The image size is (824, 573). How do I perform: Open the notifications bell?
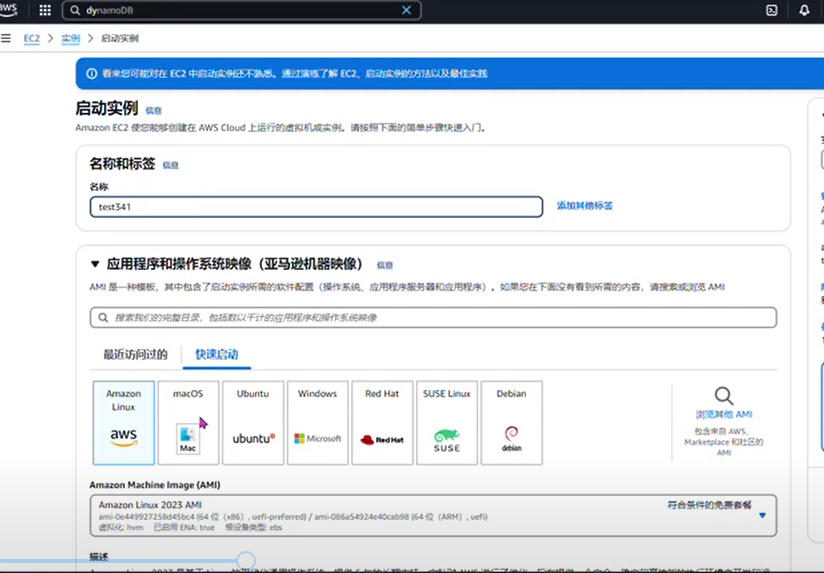tap(804, 10)
